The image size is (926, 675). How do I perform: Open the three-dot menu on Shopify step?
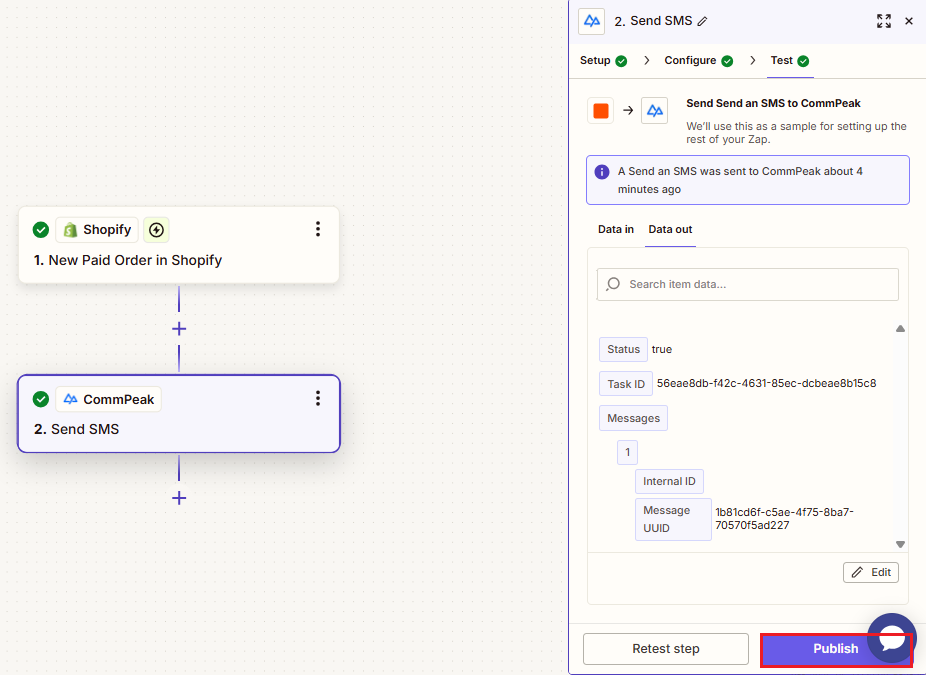318,229
